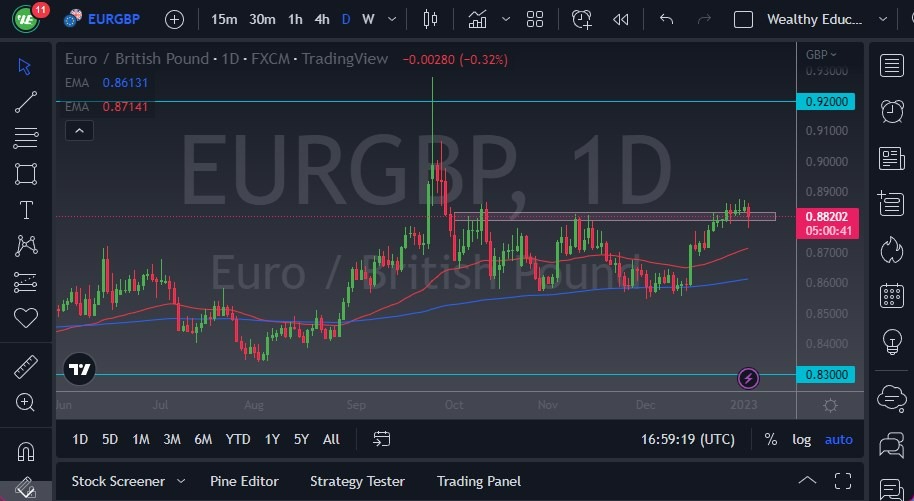Start bar replay mode
The image size is (914, 501).
tap(621, 19)
